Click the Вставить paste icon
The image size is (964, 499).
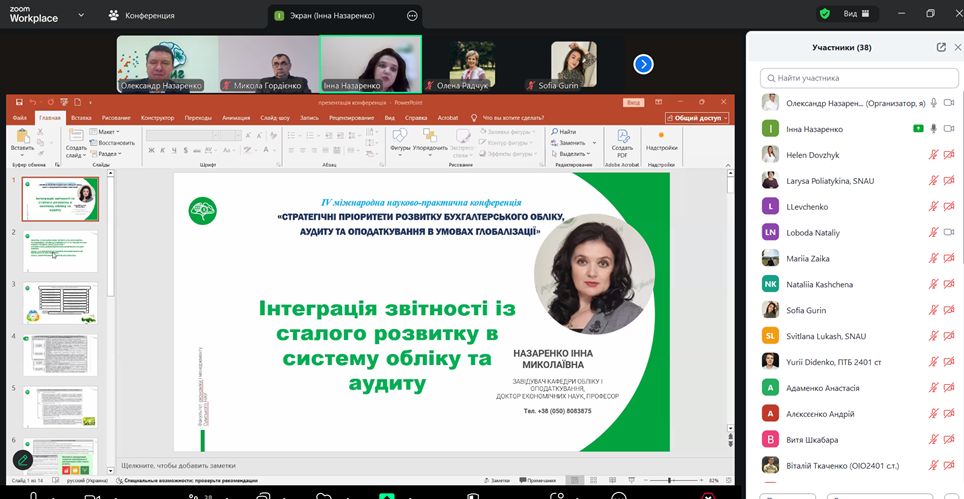[x=21, y=143]
